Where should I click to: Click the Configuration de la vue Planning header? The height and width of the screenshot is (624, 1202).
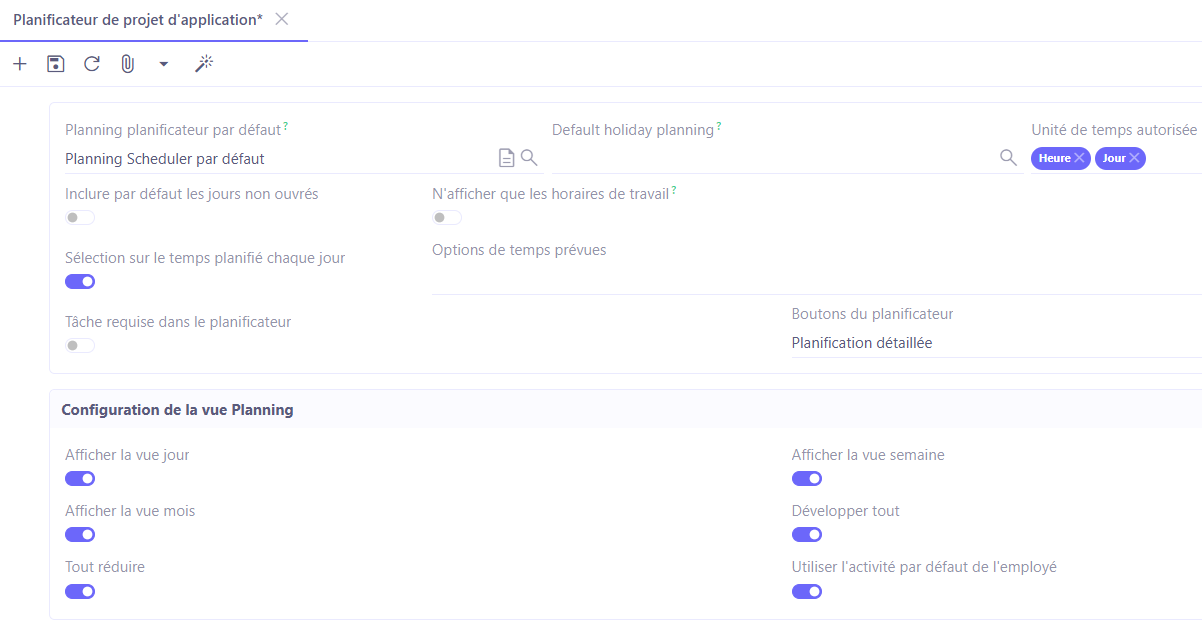[177, 410]
